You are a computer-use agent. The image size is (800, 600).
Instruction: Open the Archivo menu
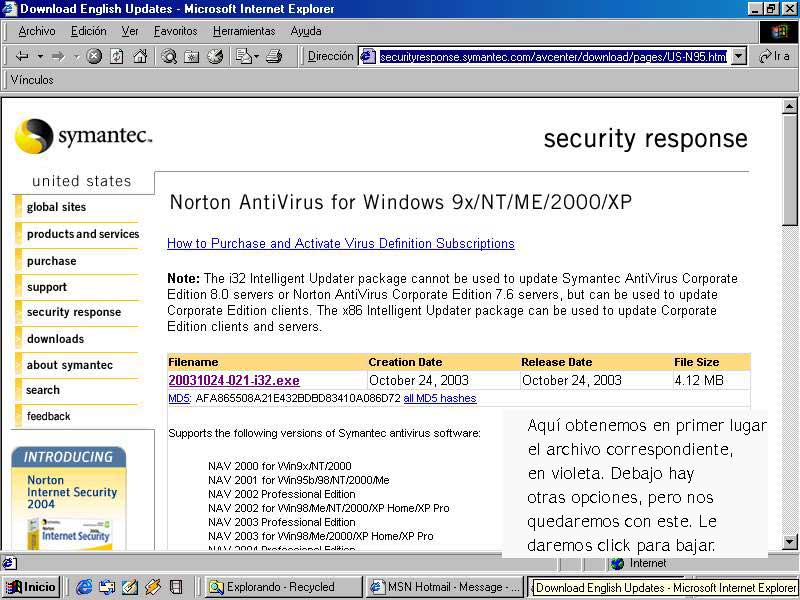click(x=37, y=31)
